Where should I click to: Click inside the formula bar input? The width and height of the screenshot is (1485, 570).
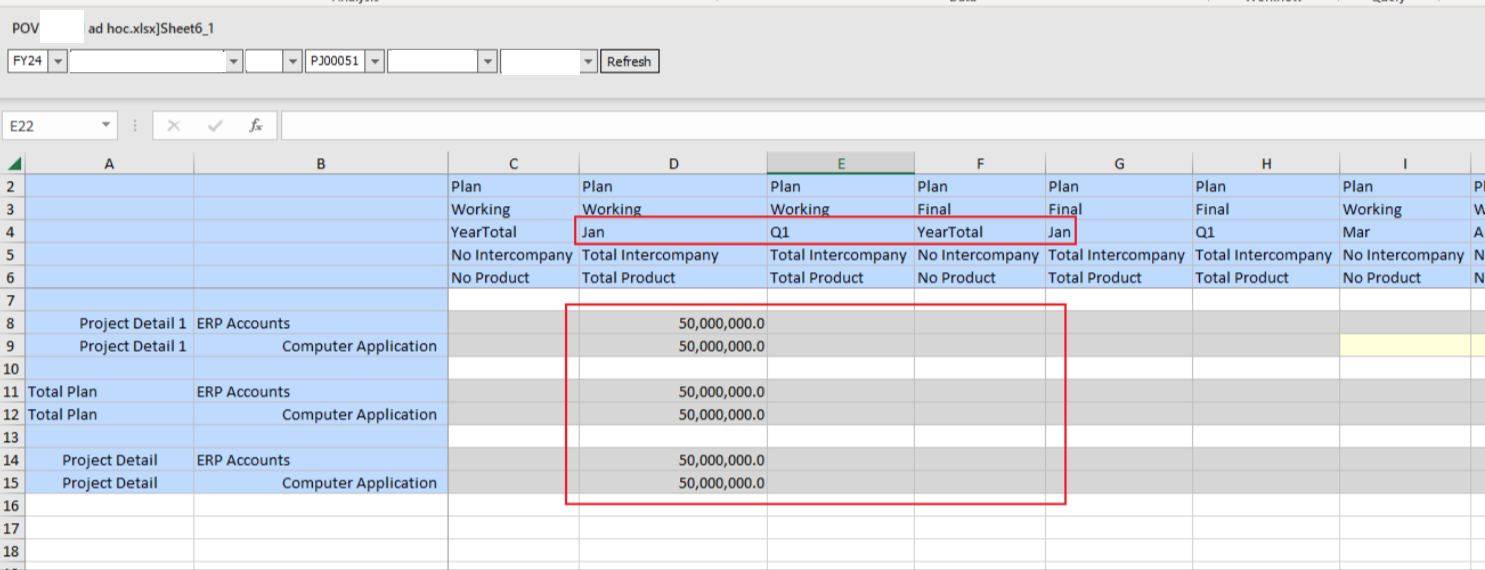point(882,126)
